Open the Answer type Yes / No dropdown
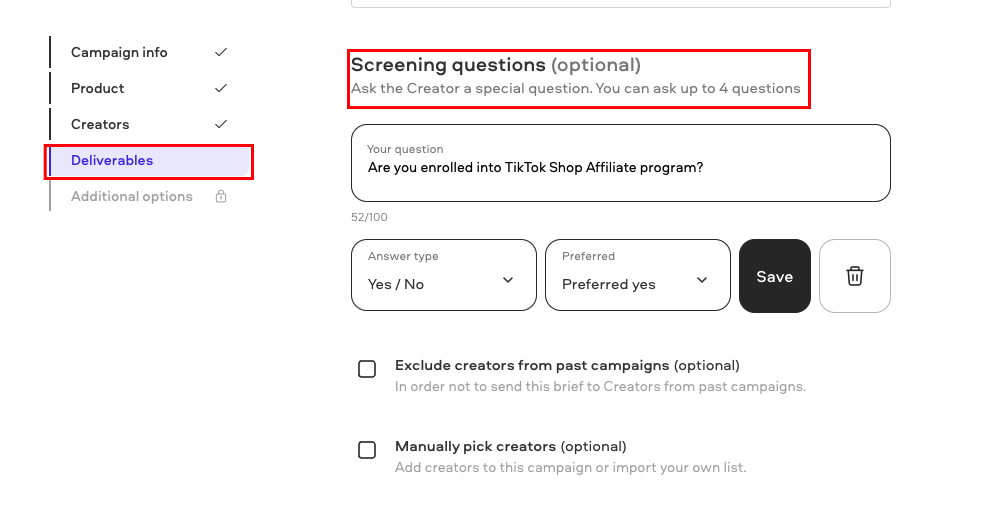The width and height of the screenshot is (992, 531). (x=443, y=275)
